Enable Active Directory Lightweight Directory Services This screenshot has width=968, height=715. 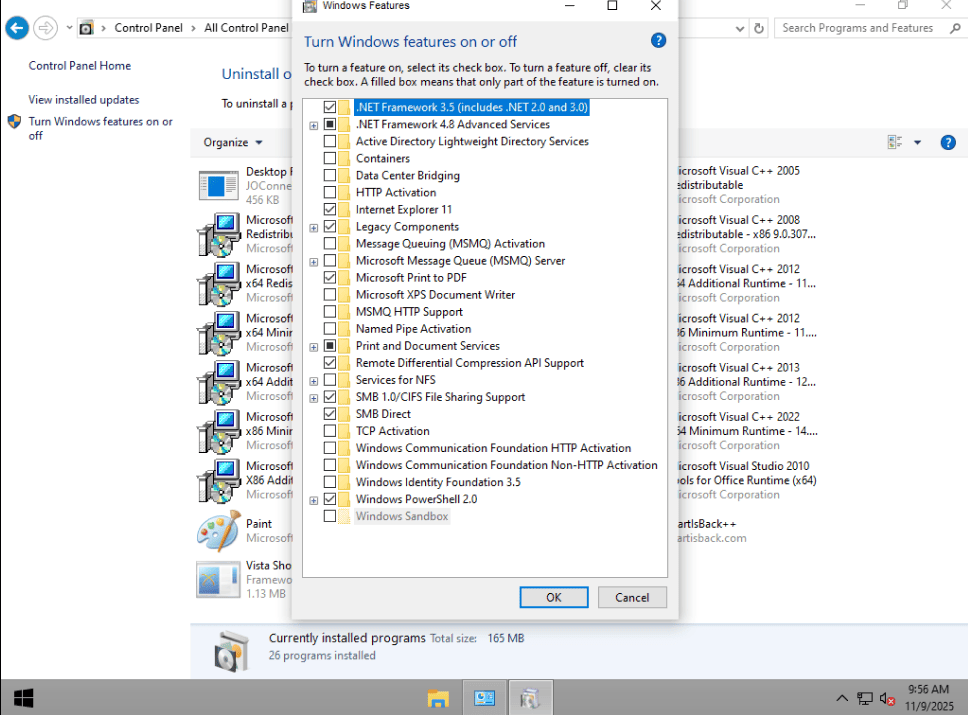coord(330,141)
